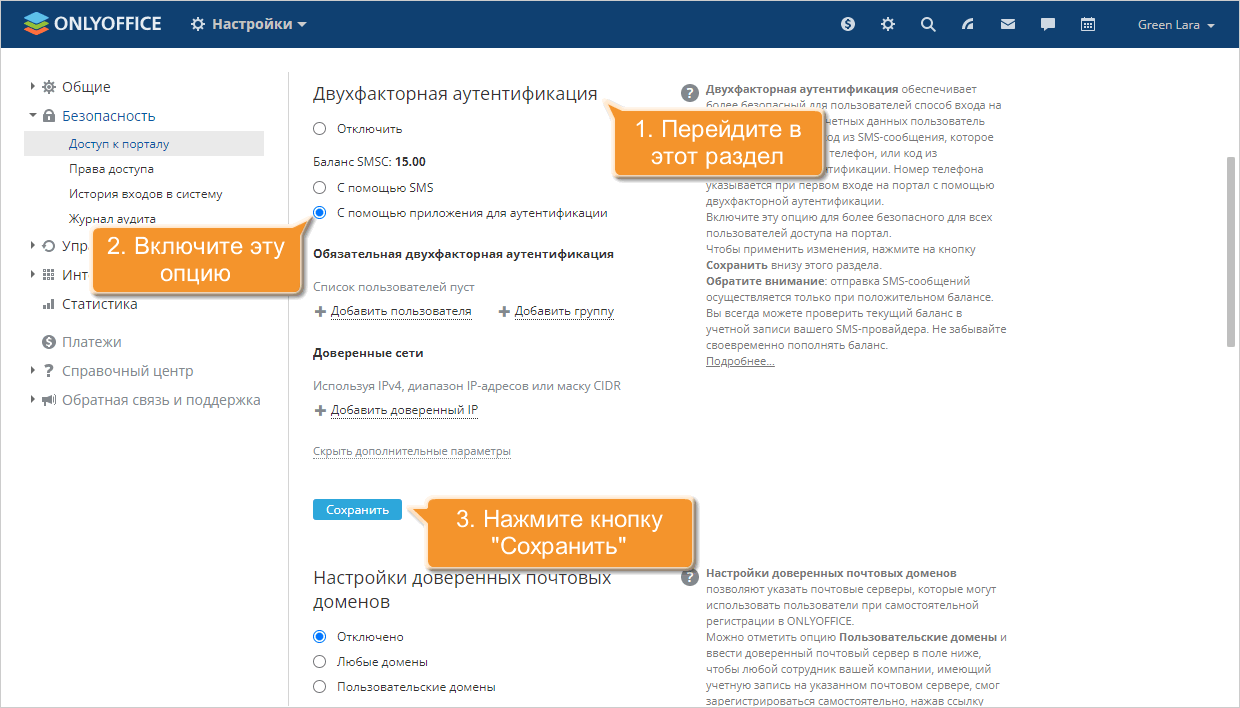The width and height of the screenshot is (1240, 708).
Task: Open the Подробнее... help link
Action: (x=740, y=361)
